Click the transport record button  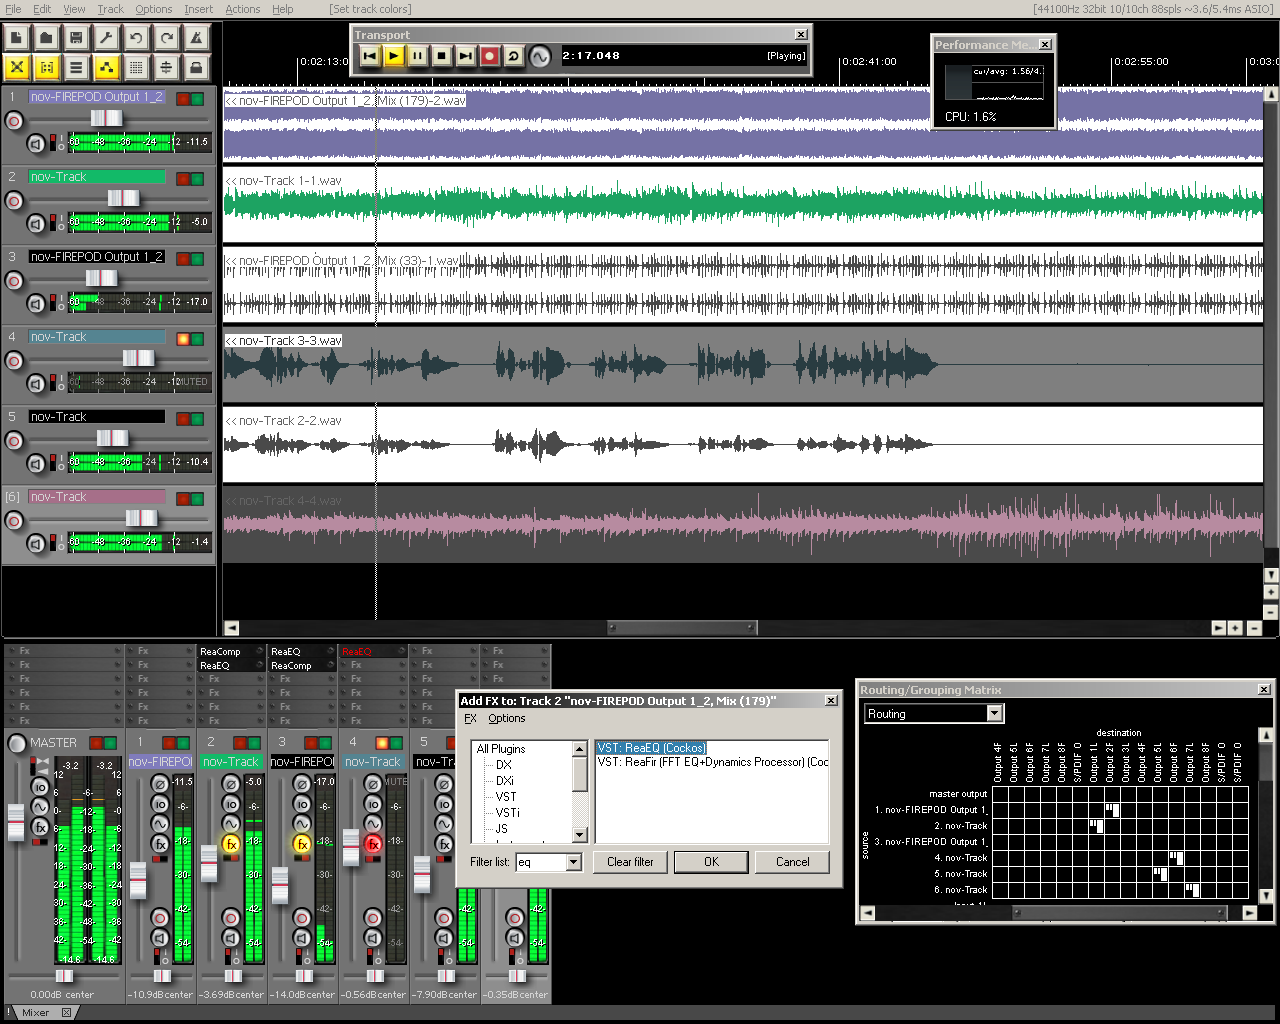pos(489,56)
